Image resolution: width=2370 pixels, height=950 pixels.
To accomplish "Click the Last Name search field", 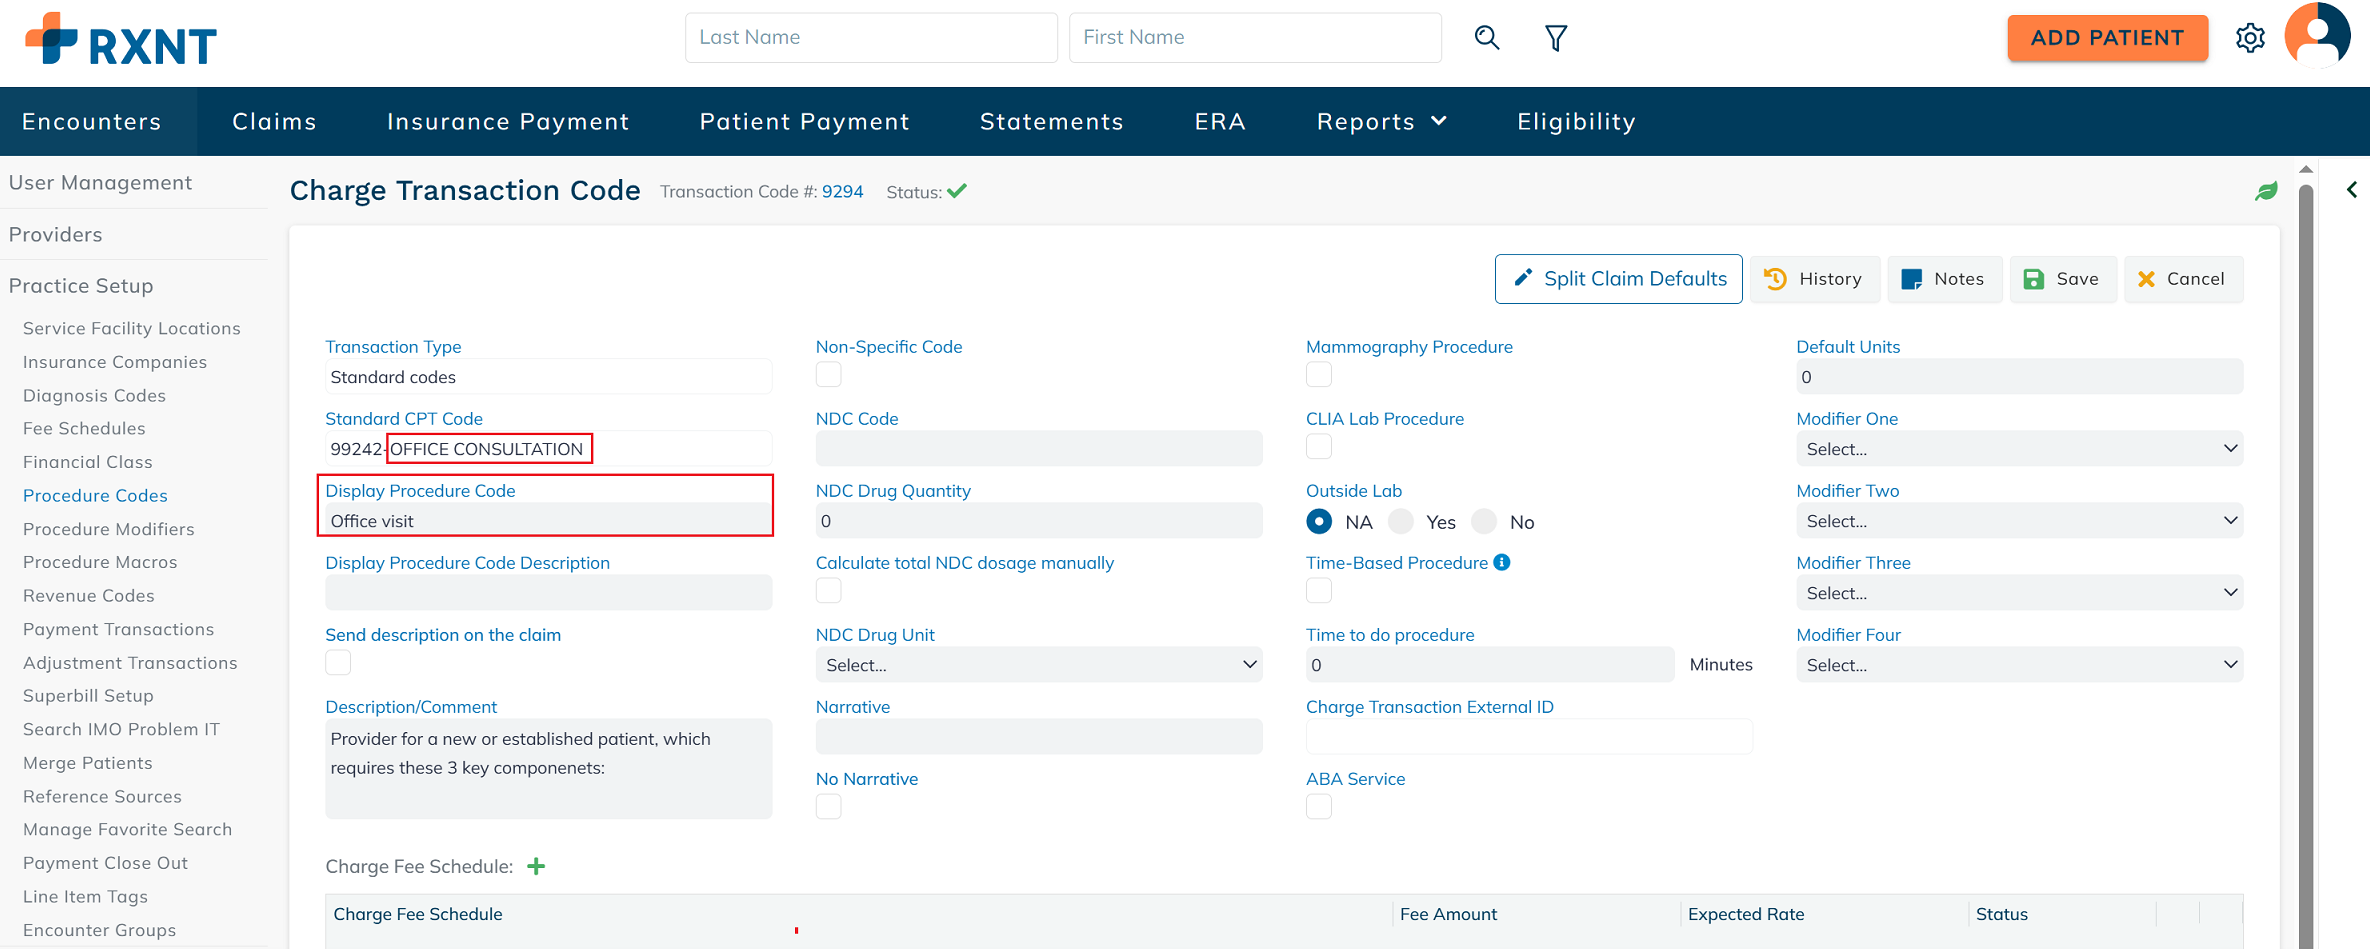I will tap(870, 38).
